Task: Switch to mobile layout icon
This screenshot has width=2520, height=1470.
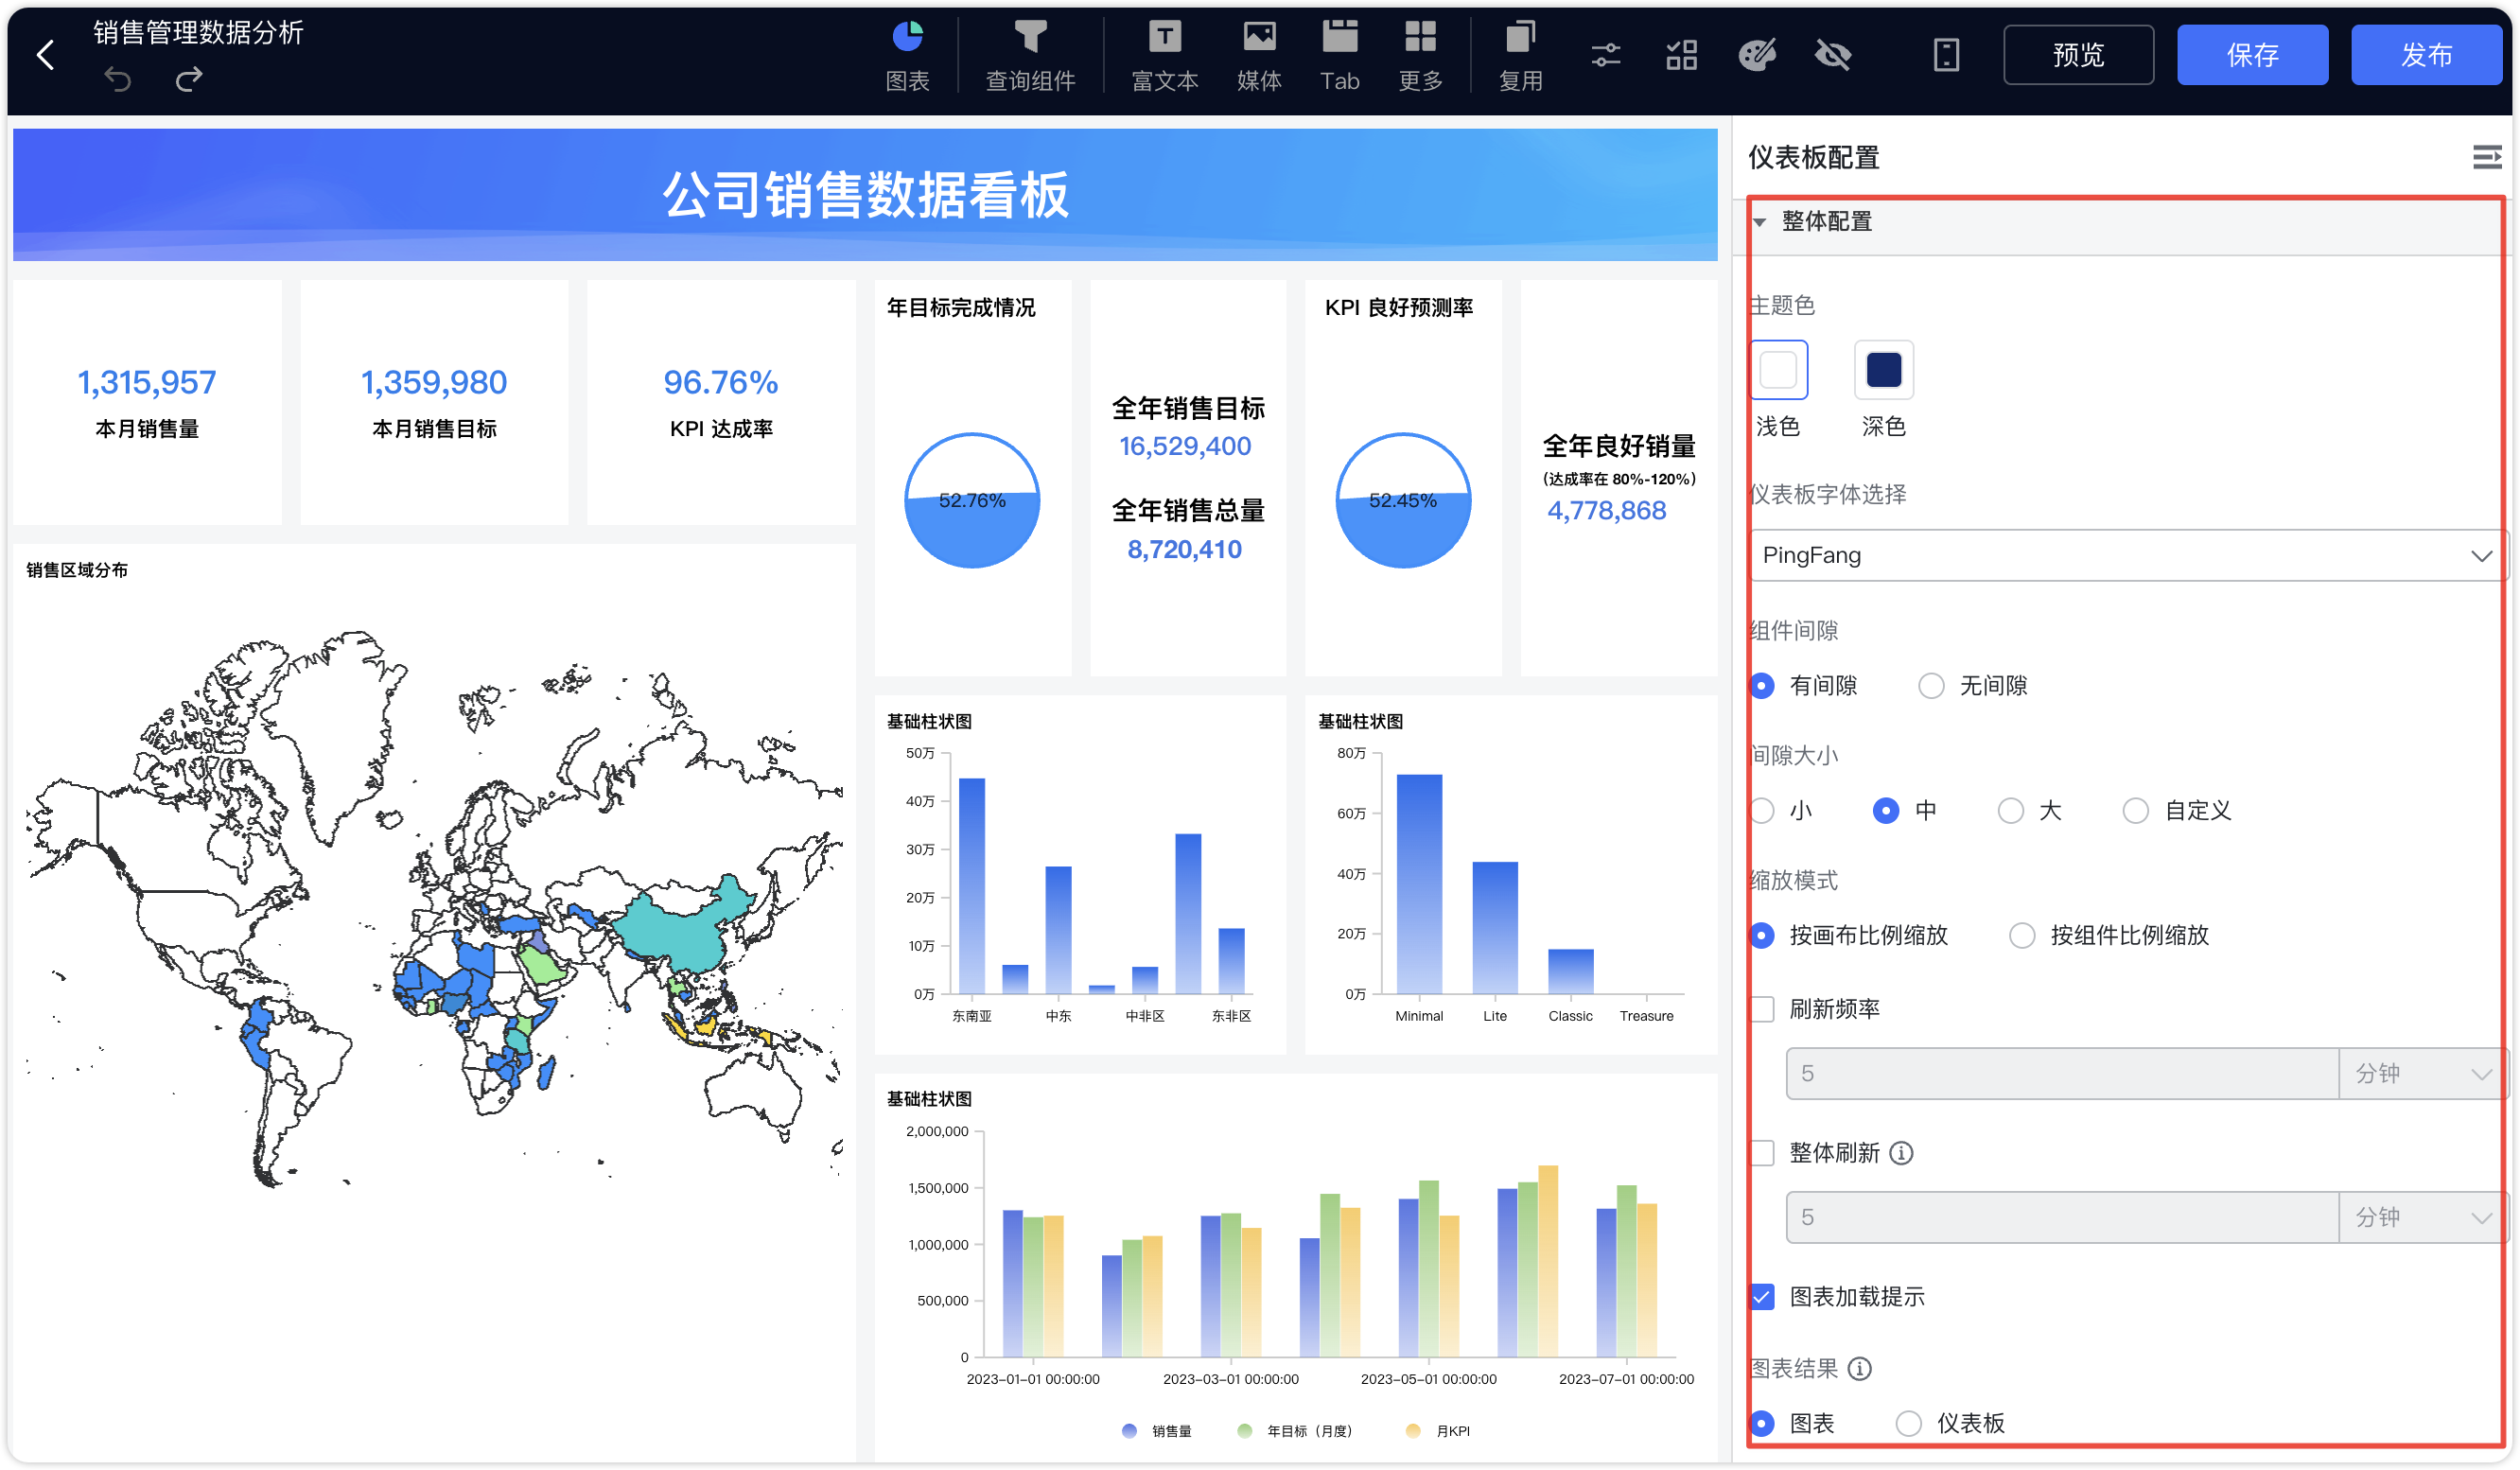Action: [x=1946, y=55]
